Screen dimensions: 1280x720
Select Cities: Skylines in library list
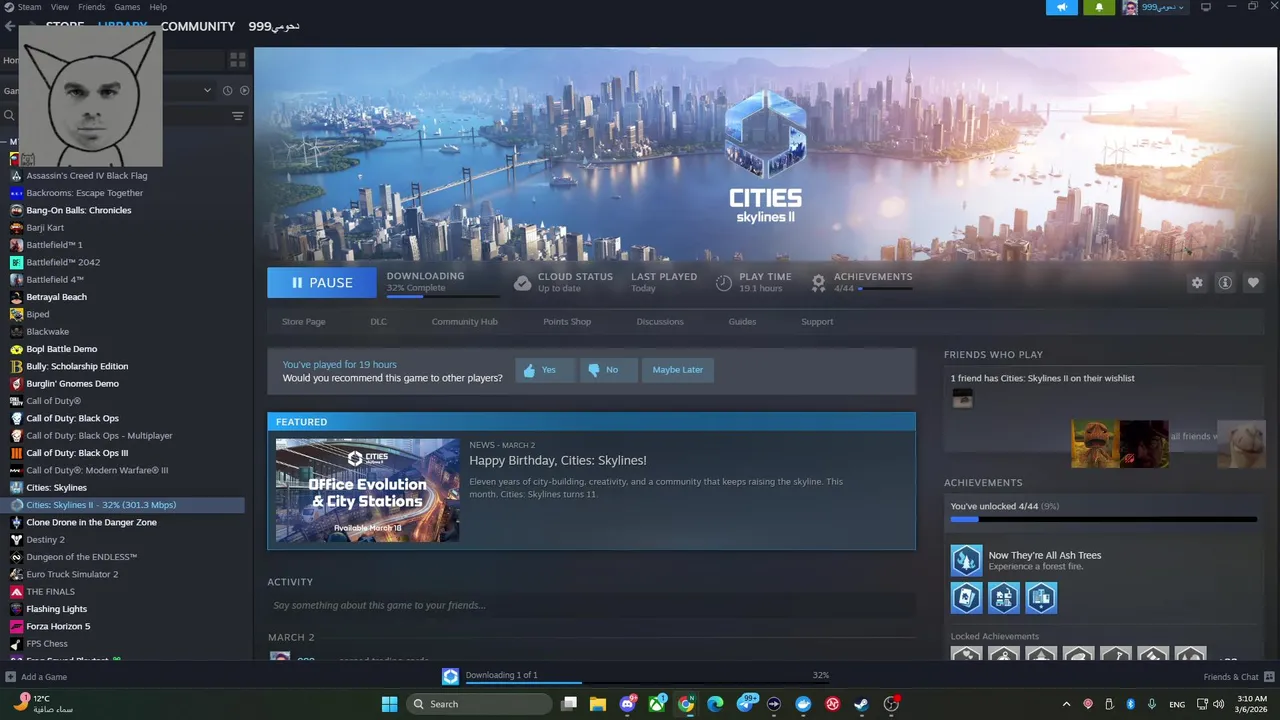point(56,488)
